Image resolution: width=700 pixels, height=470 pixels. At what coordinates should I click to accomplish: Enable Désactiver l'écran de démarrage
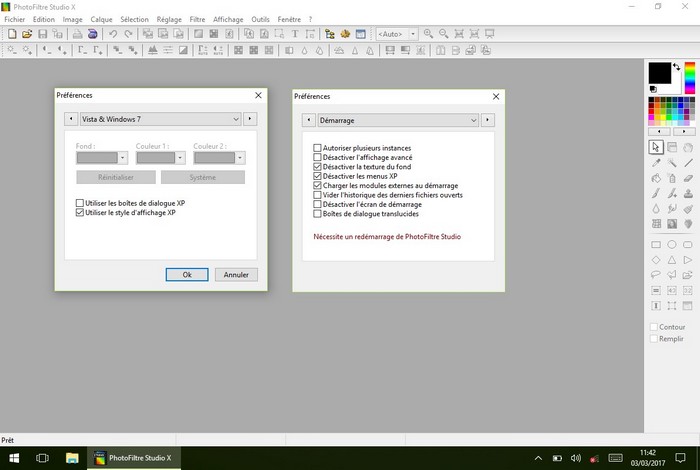coord(317,204)
